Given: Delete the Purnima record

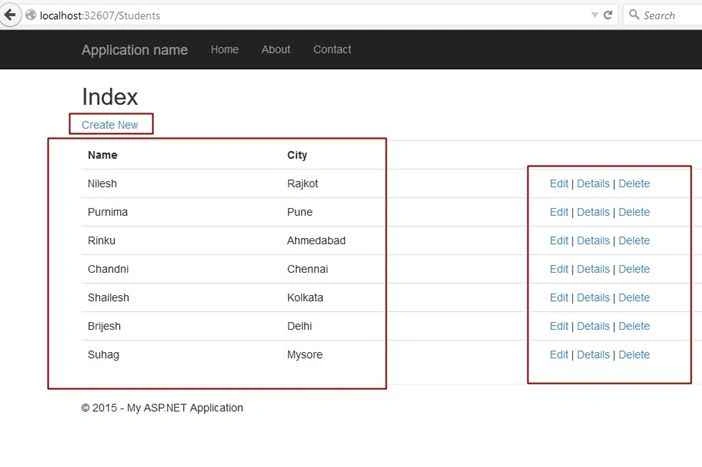Looking at the screenshot, I should (x=634, y=212).
